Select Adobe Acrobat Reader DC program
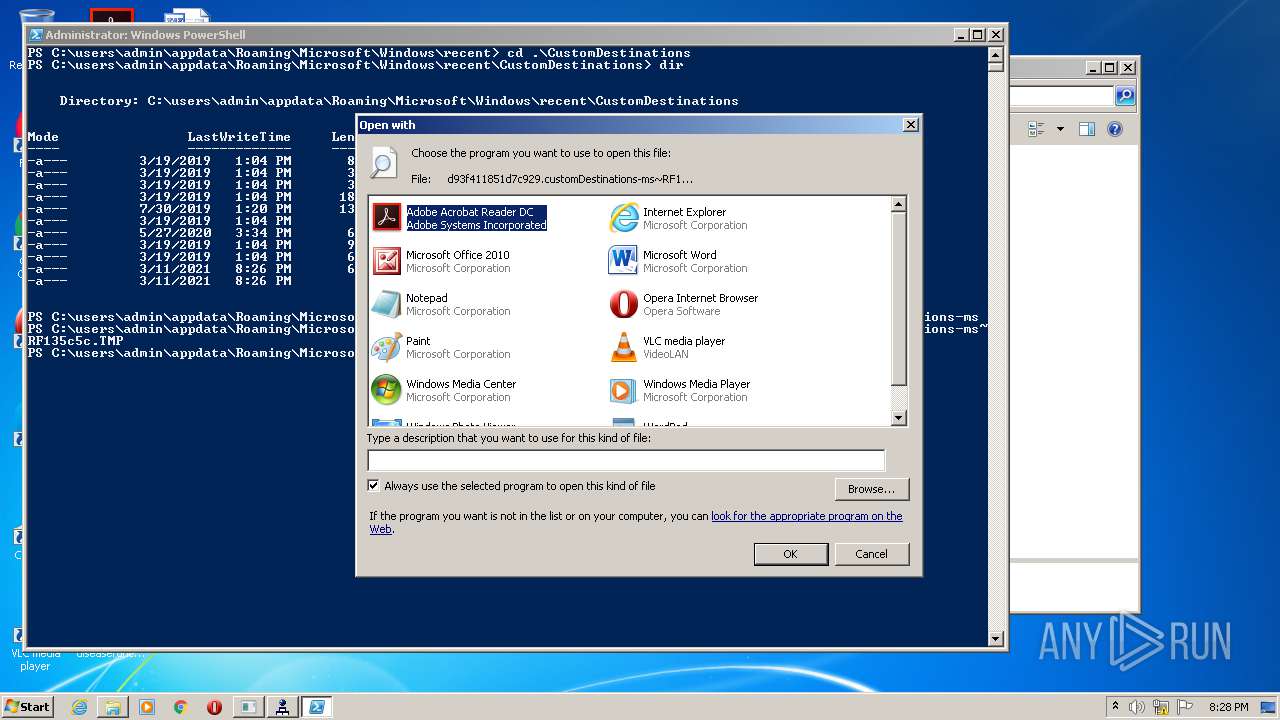The width and height of the screenshot is (1280, 720). (460, 218)
